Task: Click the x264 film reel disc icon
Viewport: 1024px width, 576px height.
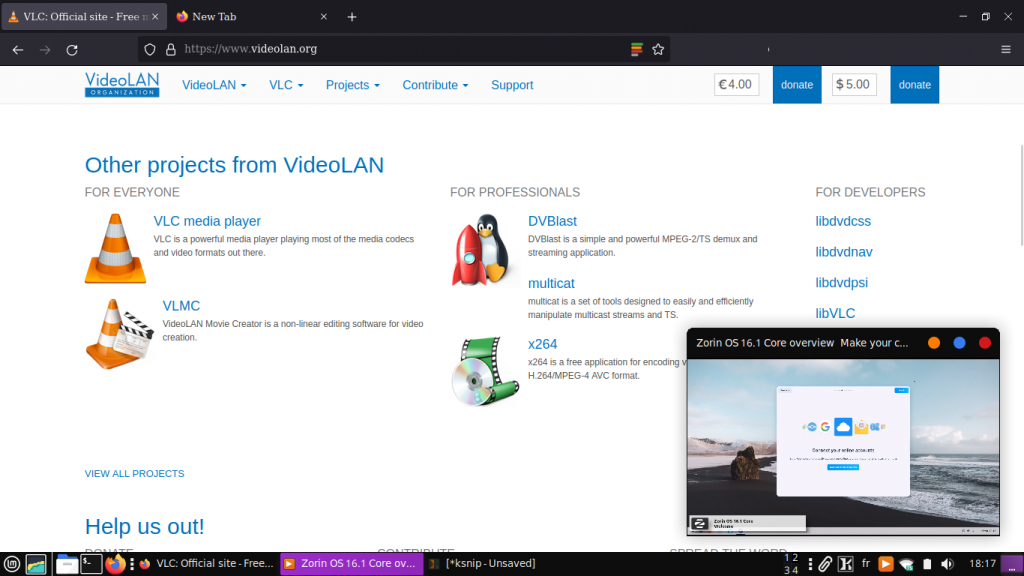Action: [x=485, y=371]
